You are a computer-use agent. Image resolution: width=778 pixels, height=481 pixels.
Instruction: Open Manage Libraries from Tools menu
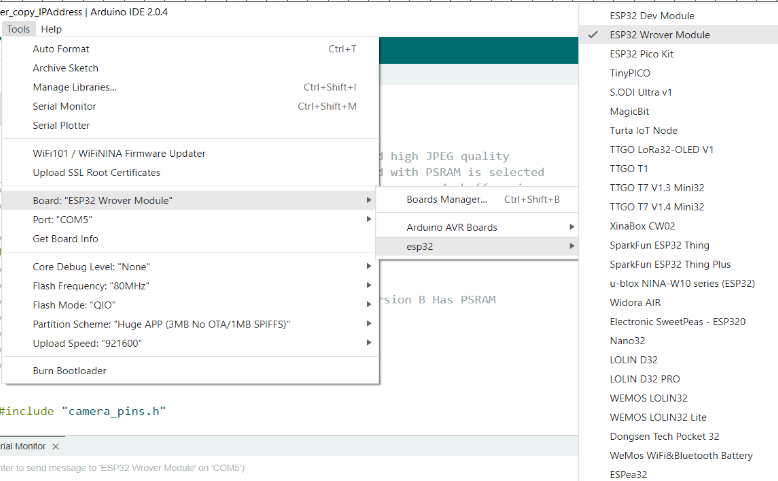coord(74,87)
